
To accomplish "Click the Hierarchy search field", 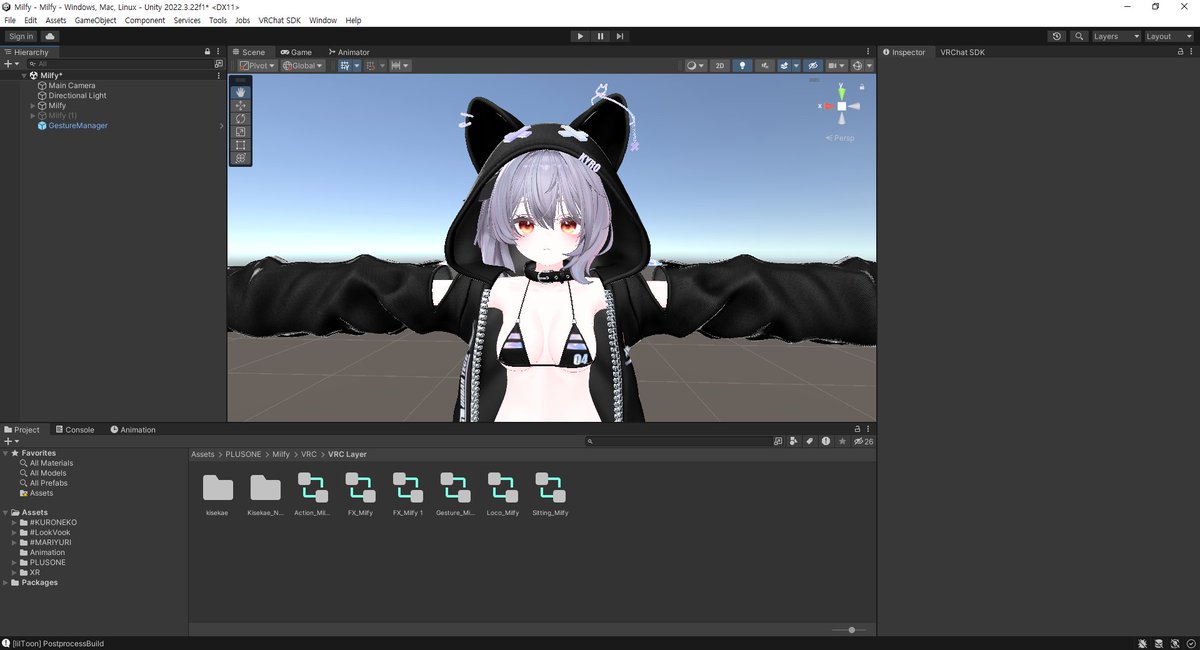I will click(120, 63).
